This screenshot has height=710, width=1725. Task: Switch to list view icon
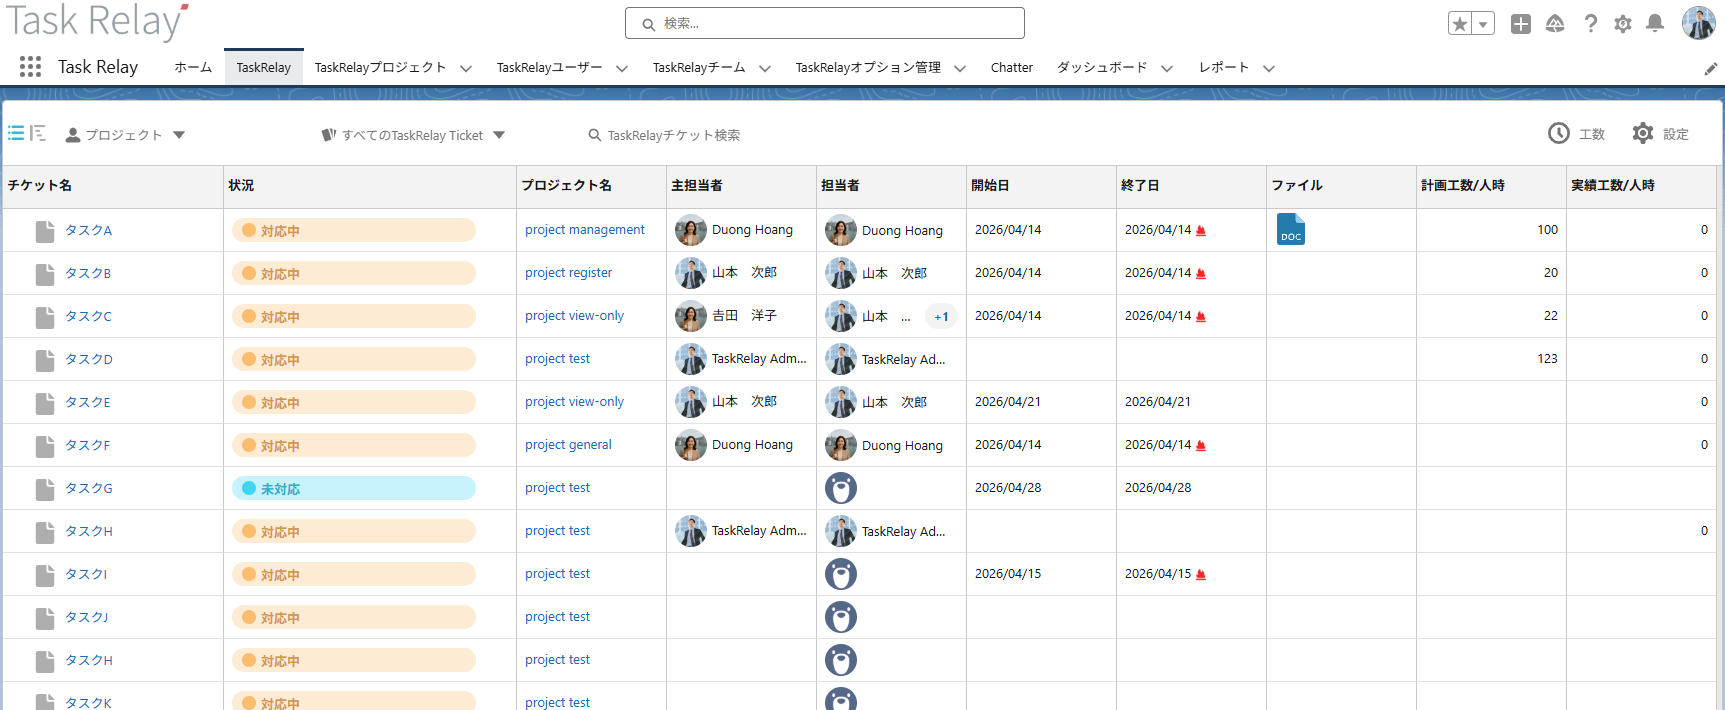coord(16,133)
